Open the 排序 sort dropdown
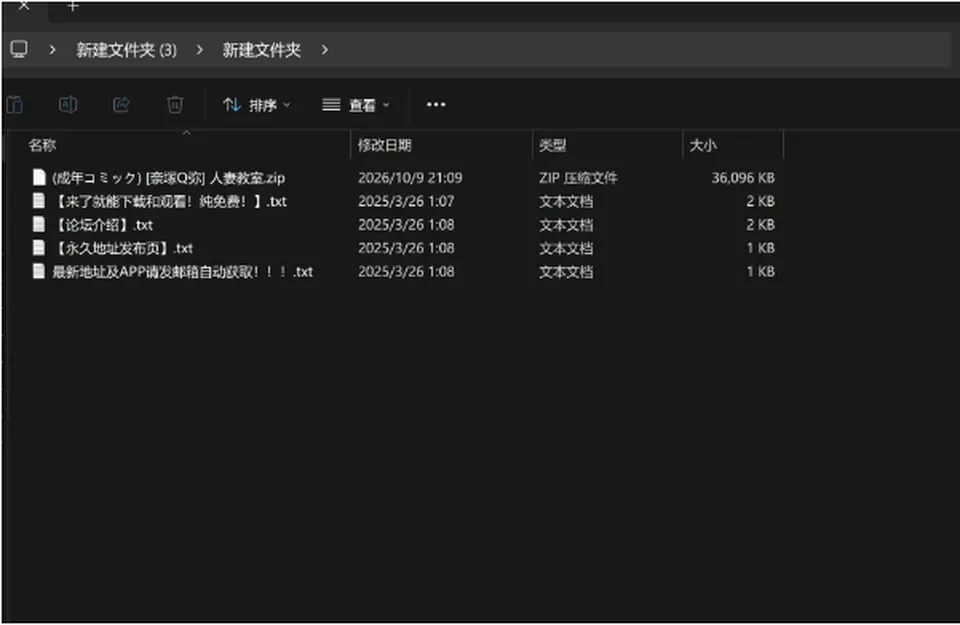960x625 pixels. click(x=257, y=105)
